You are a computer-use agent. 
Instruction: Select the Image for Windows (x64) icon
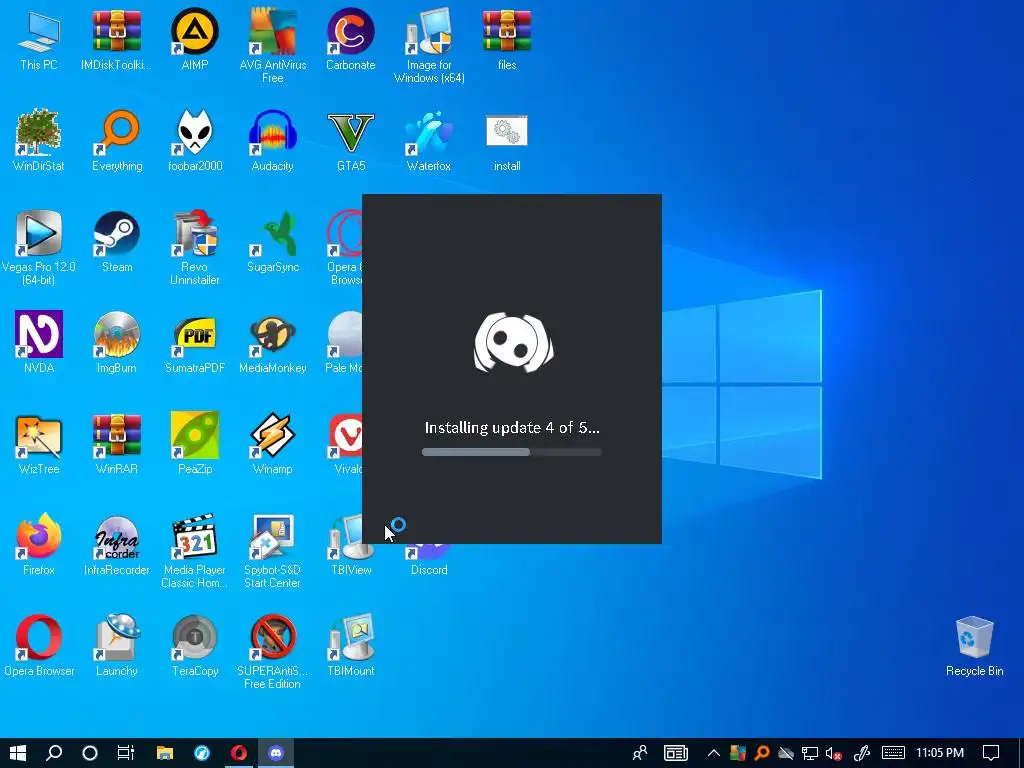(429, 31)
